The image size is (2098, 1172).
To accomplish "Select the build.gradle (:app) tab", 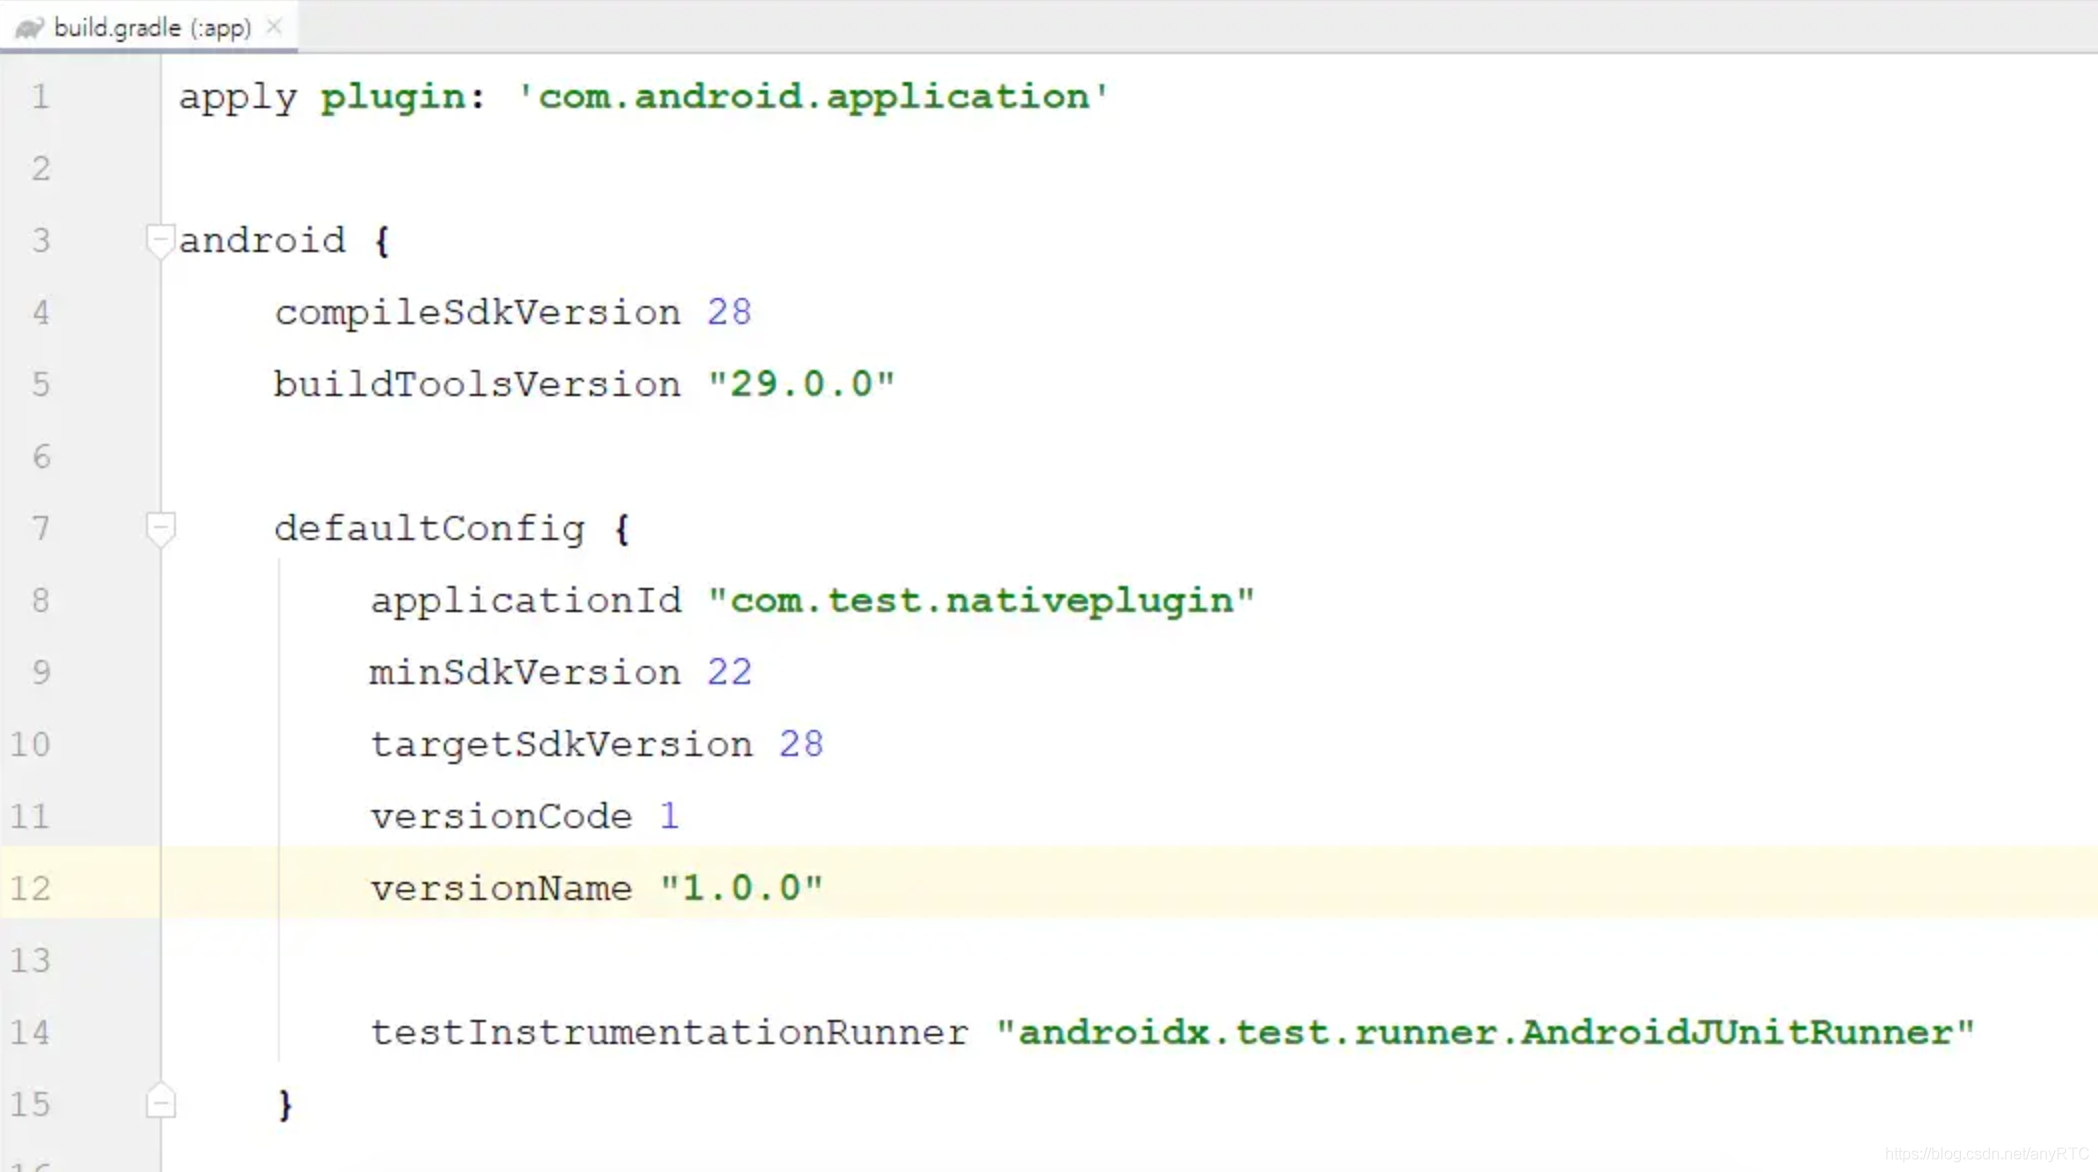I will point(150,27).
